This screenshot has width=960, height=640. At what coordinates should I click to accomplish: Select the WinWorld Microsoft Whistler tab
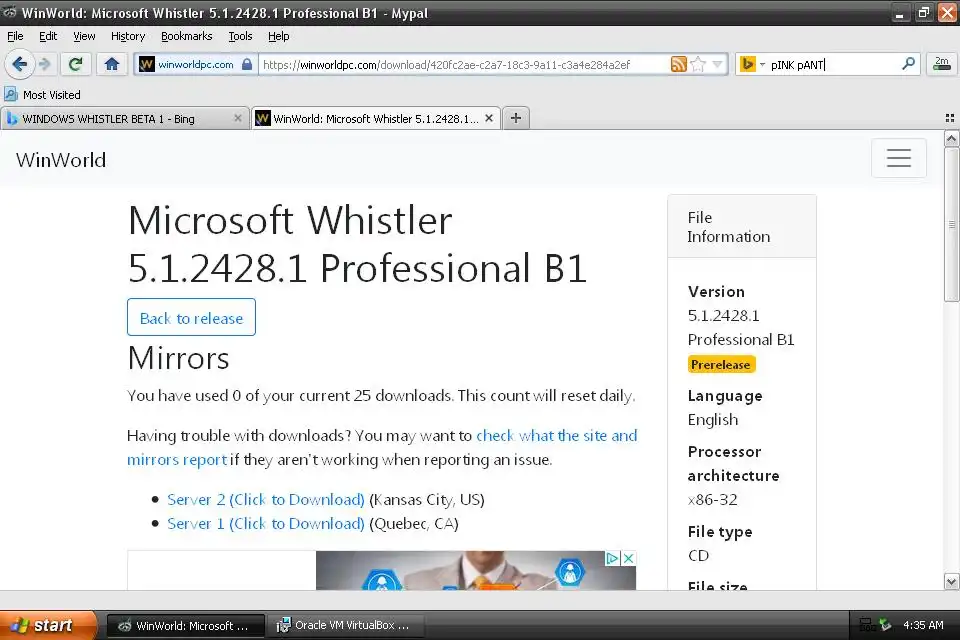tap(376, 118)
